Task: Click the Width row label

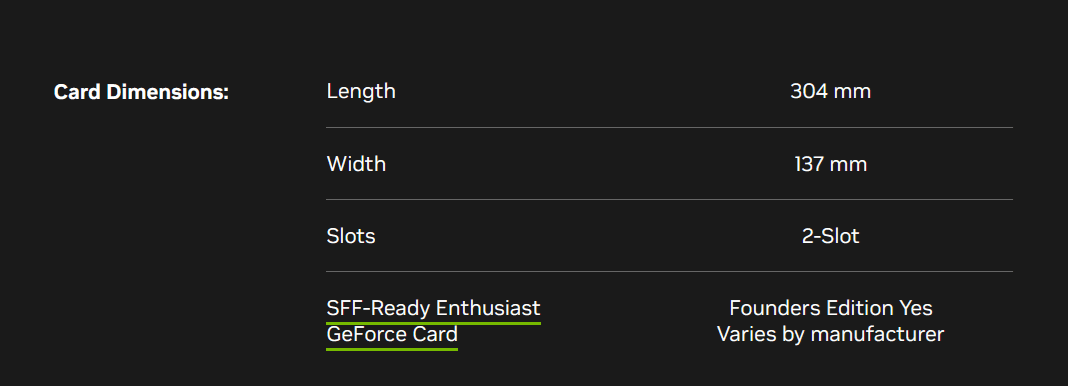Action: point(356,164)
